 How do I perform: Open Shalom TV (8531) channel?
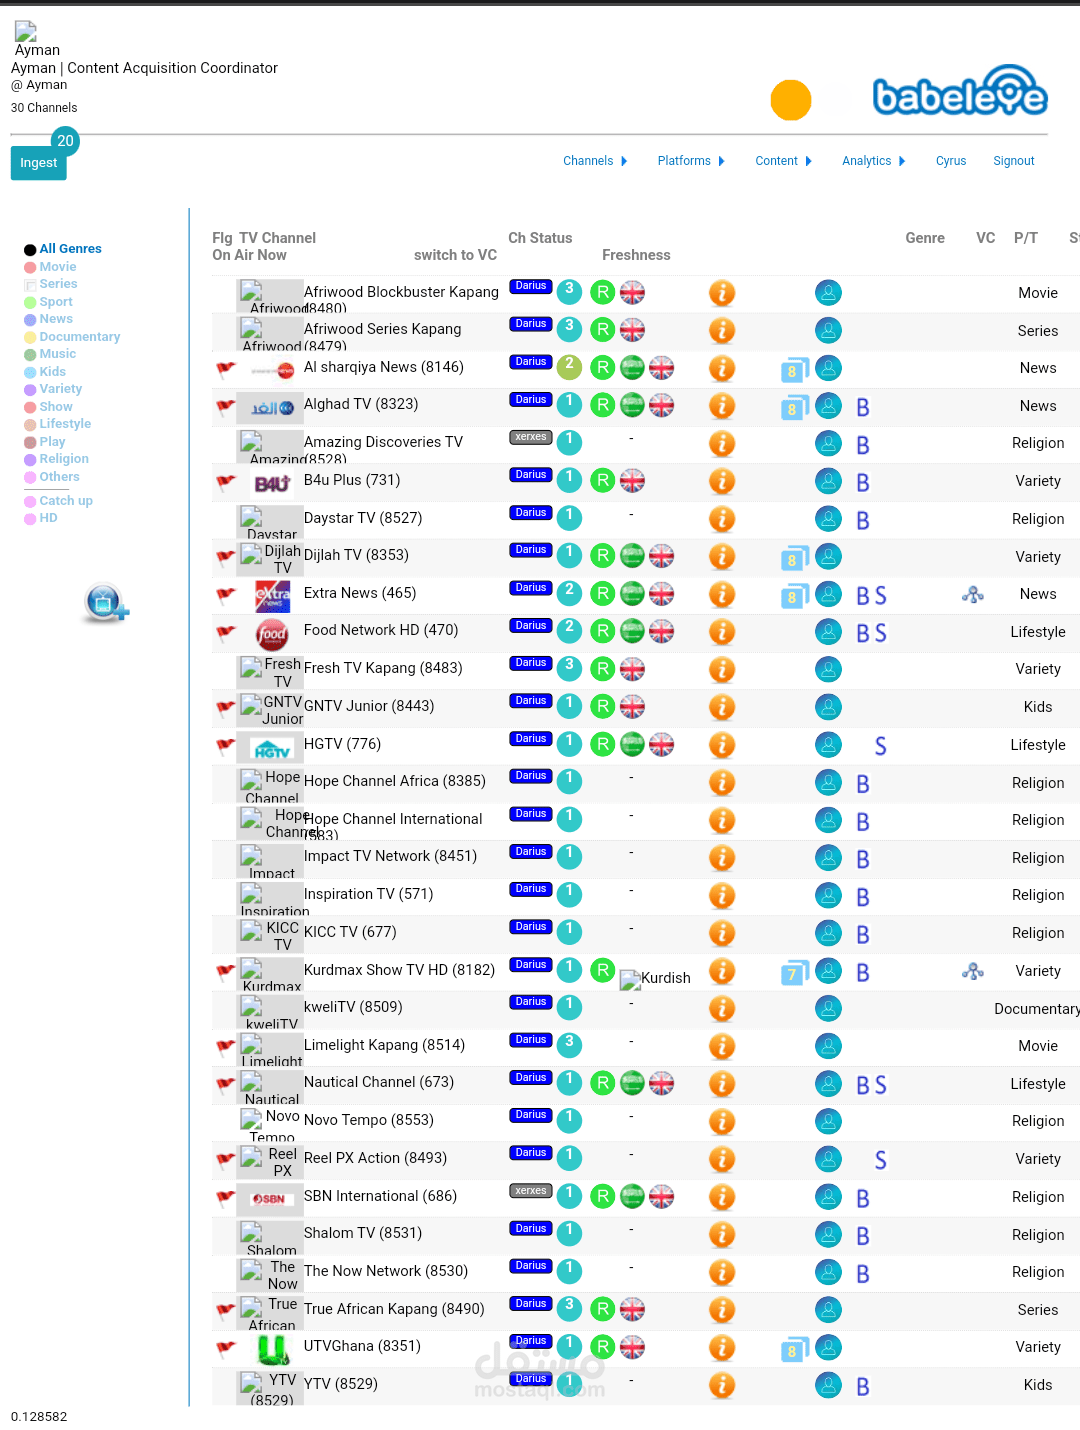[x=363, y=1233]
